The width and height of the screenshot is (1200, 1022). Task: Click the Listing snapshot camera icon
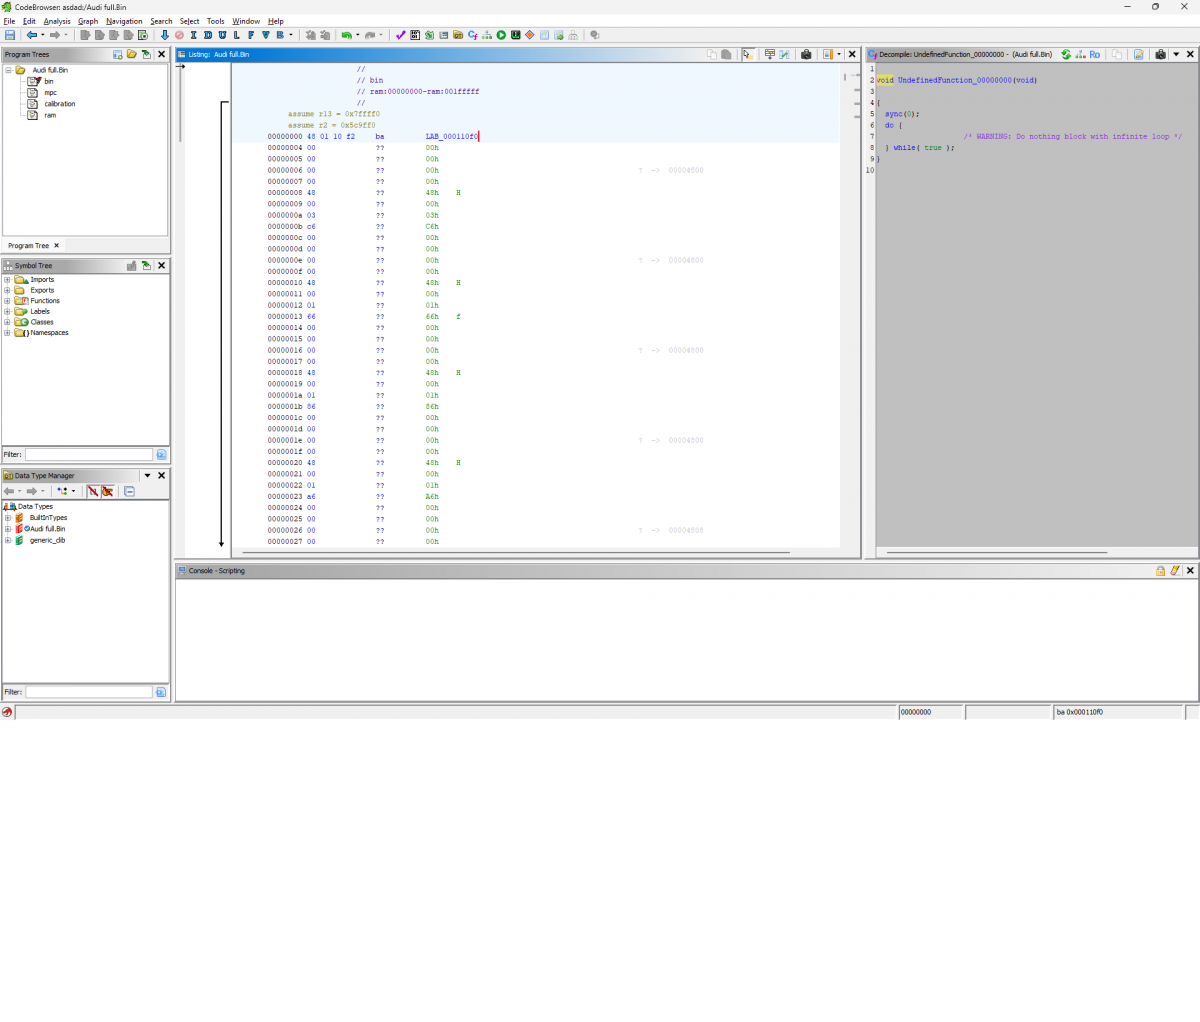click(x=806, y=54)
